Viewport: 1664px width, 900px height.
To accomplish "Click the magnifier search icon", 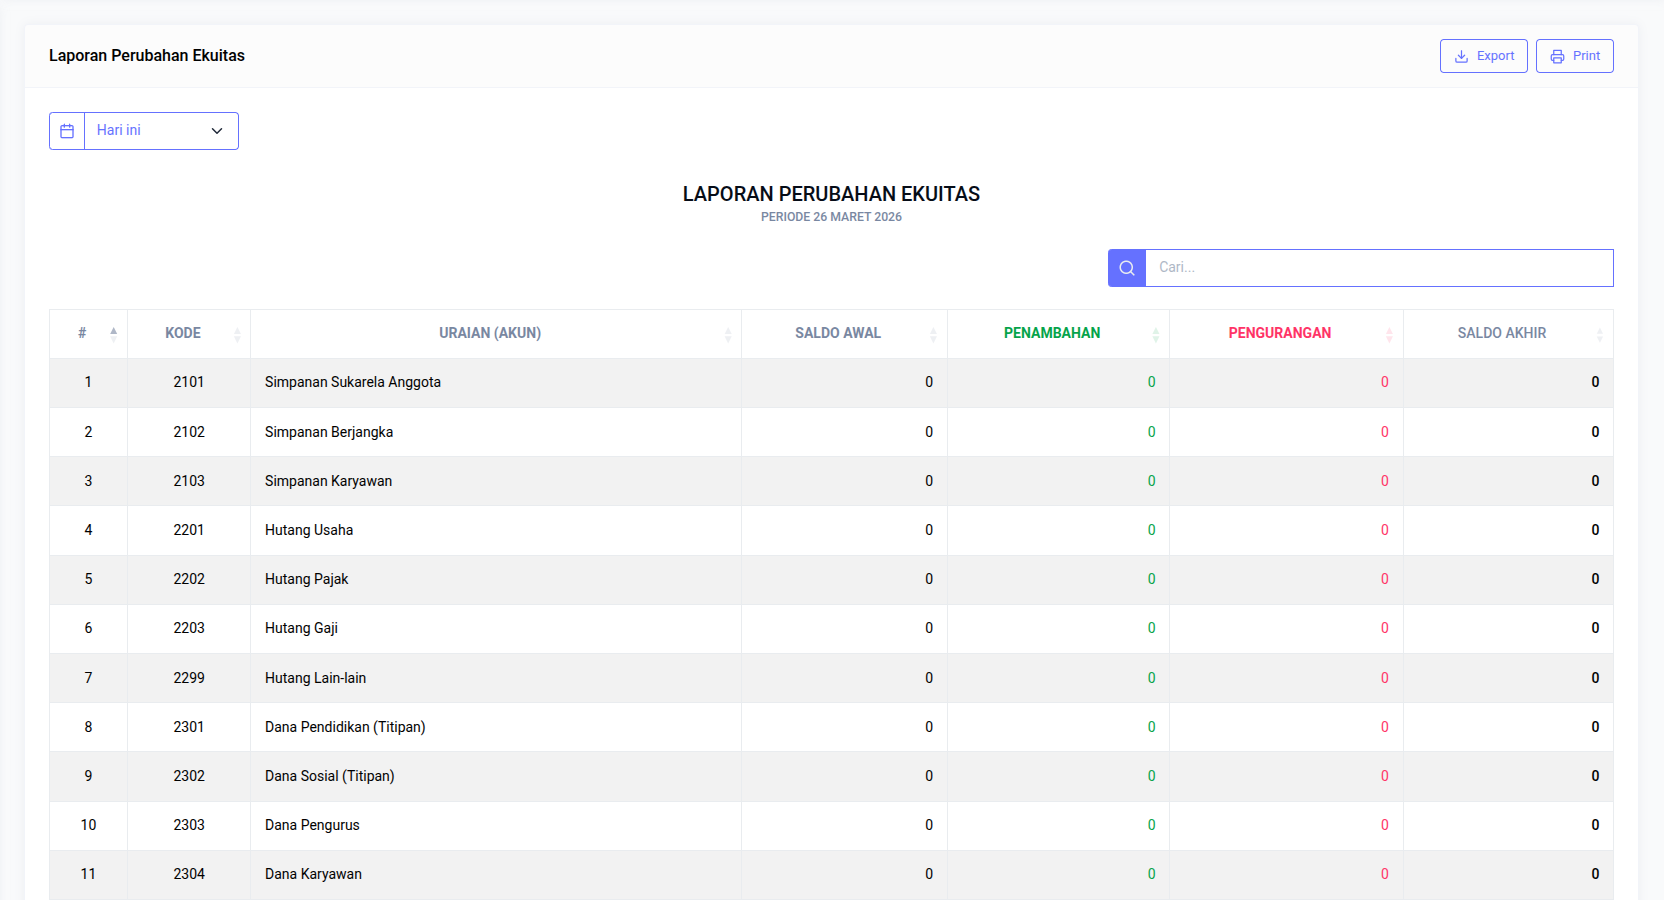I will pos(1127,268).
